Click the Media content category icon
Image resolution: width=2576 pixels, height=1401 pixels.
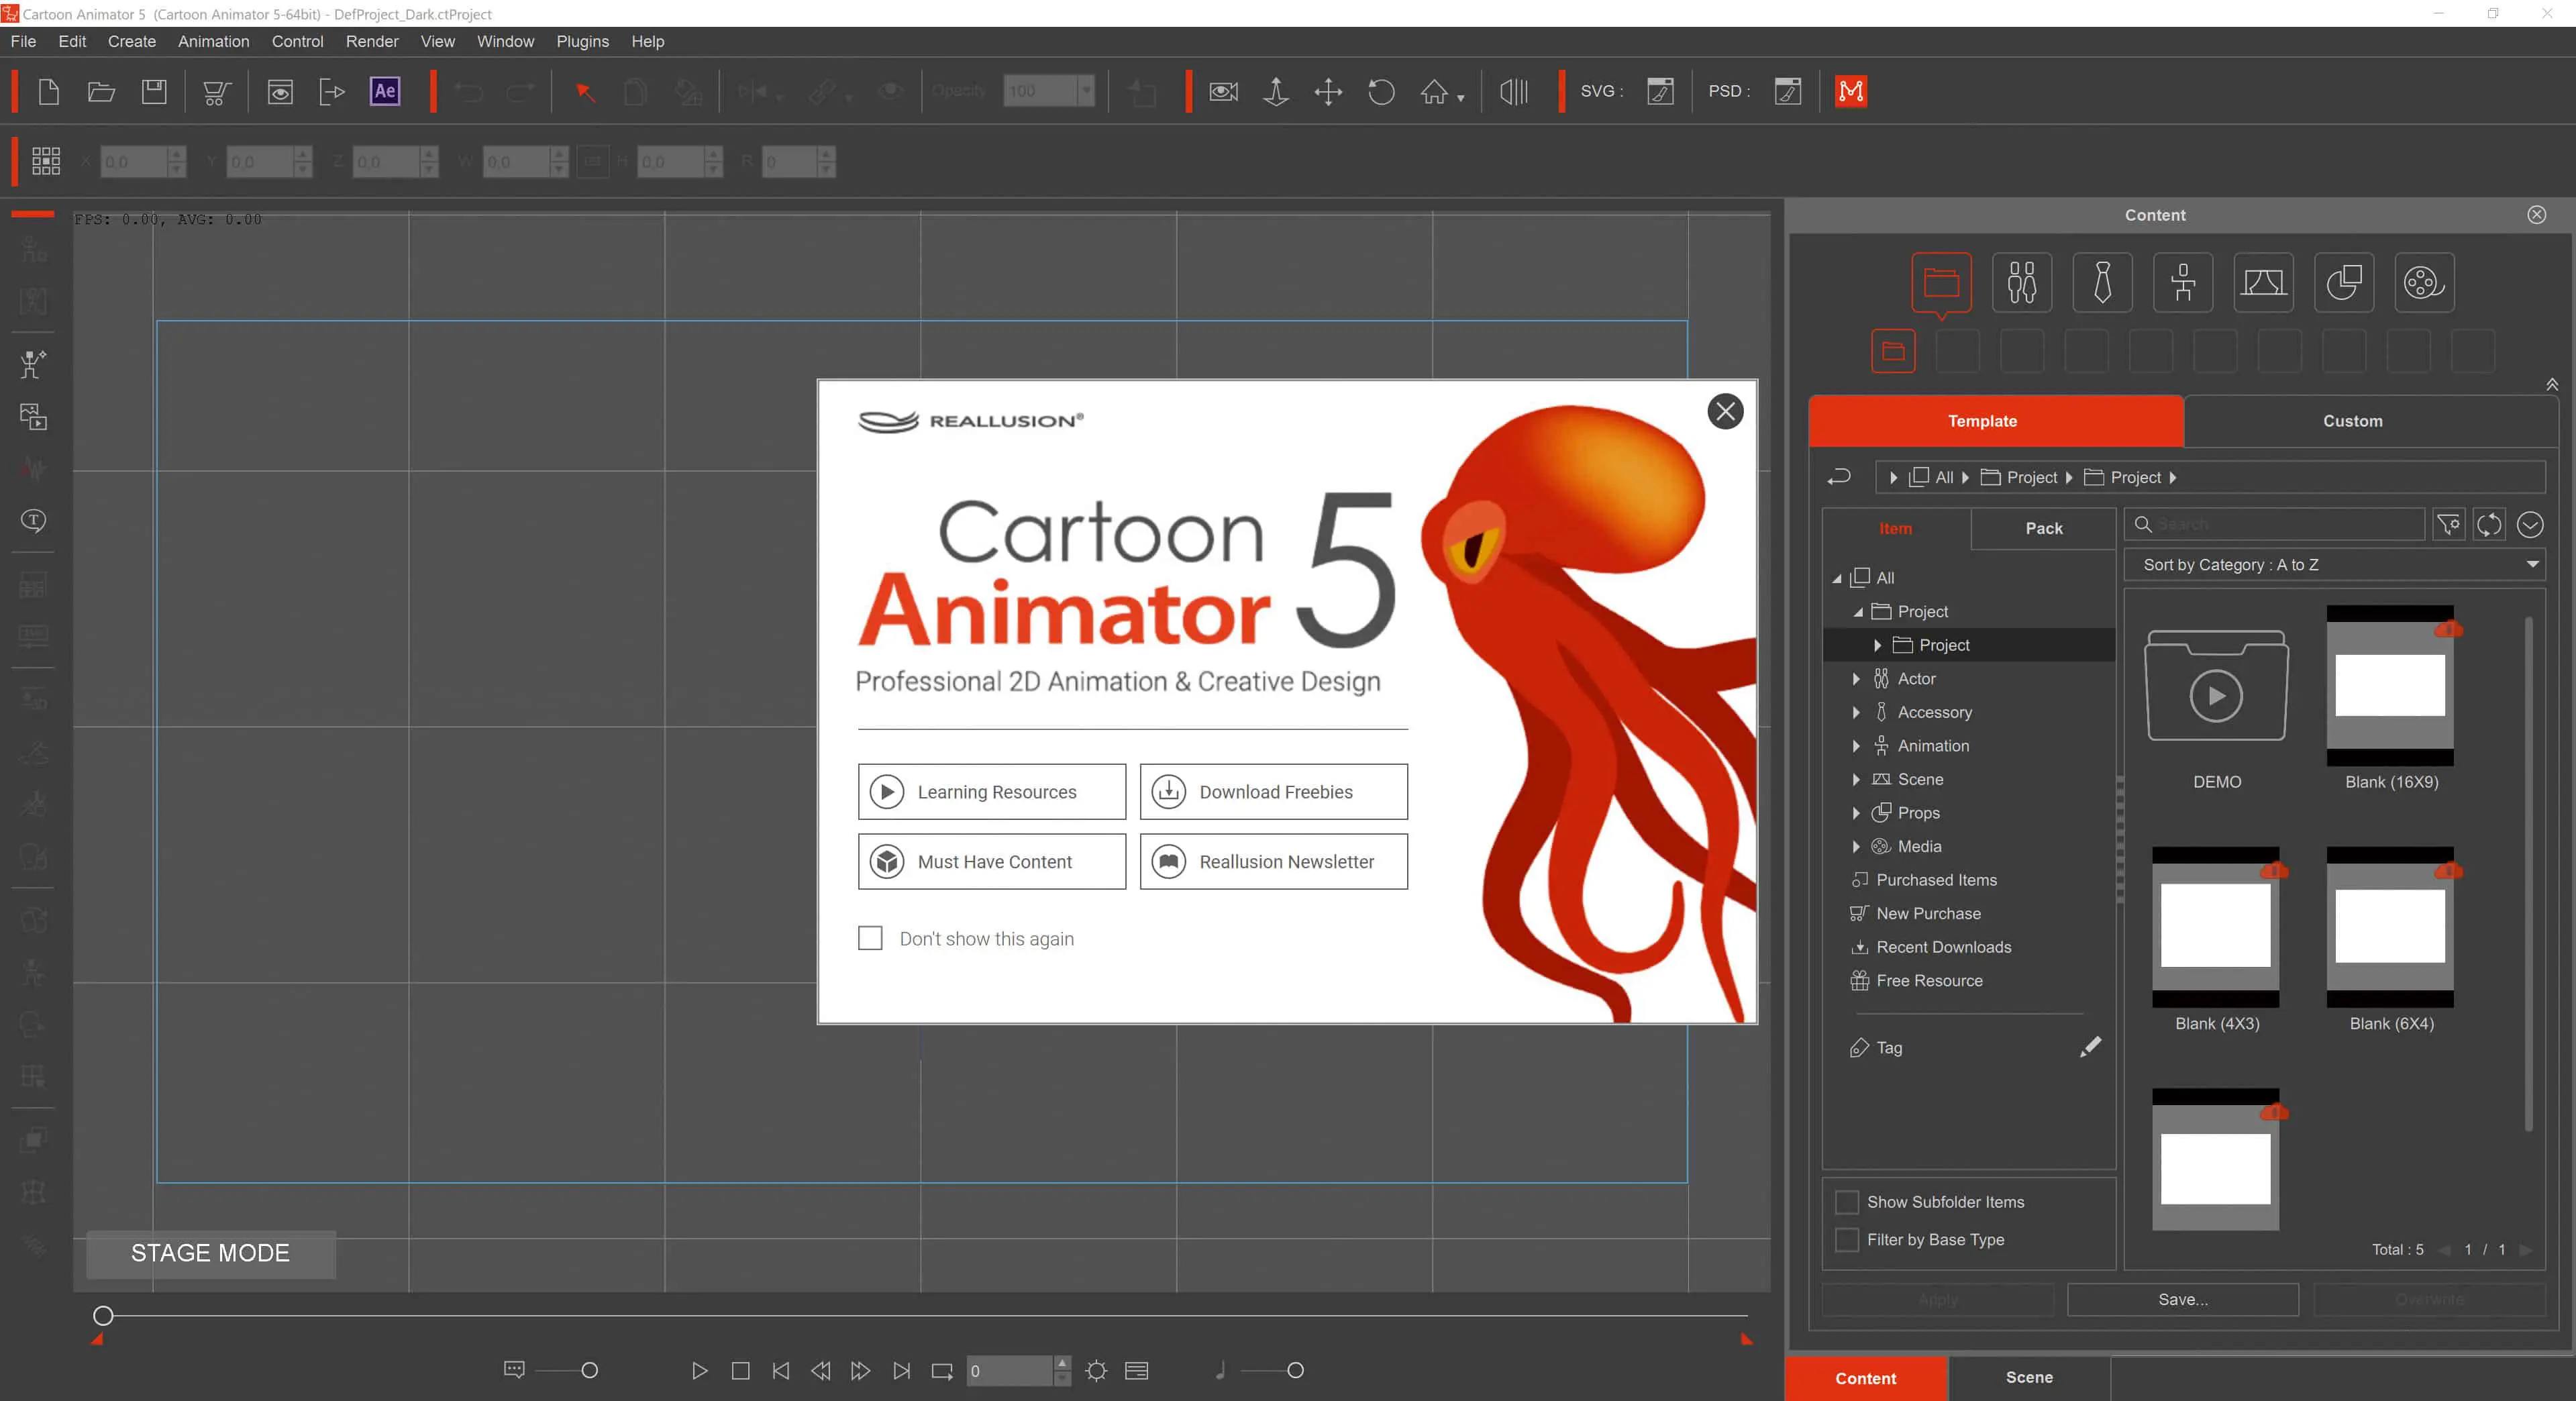pos(2423,283)
